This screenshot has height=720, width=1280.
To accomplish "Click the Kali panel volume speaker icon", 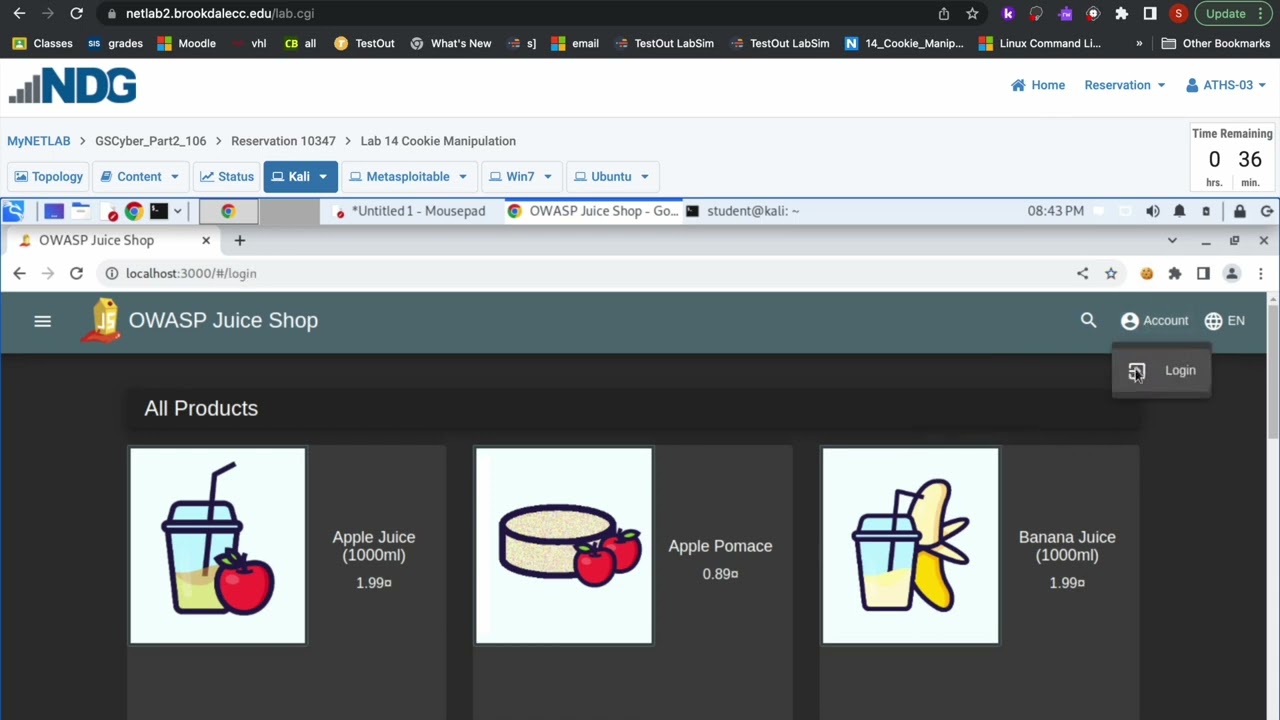I will 1152,211.
